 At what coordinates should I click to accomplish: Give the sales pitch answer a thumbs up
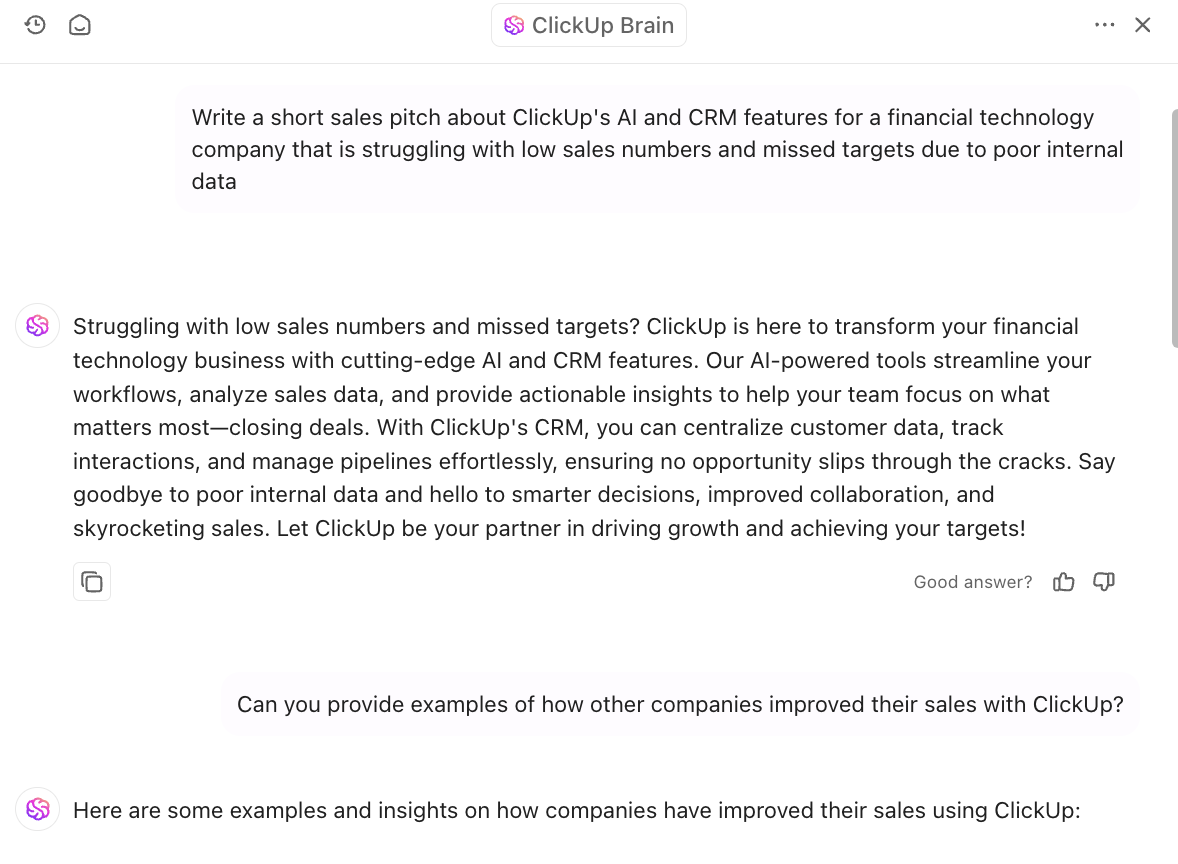[1063, 581]
